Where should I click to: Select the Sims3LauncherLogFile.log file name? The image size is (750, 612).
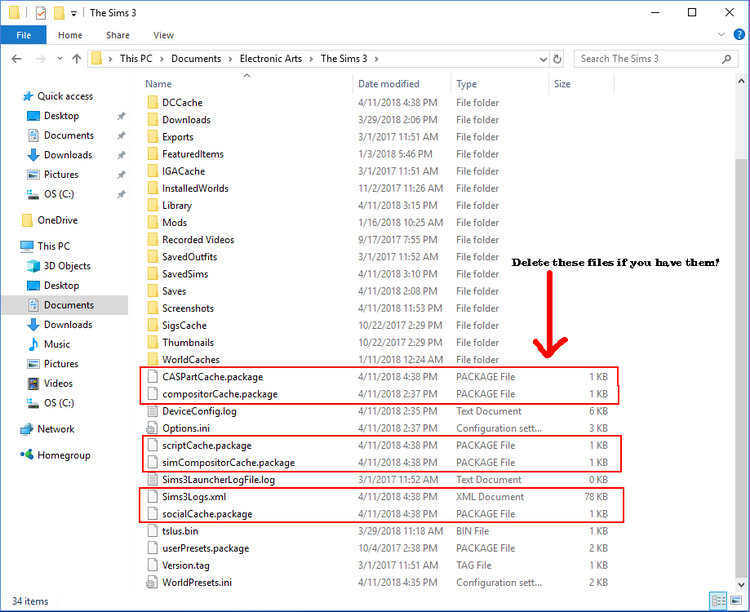218,480
